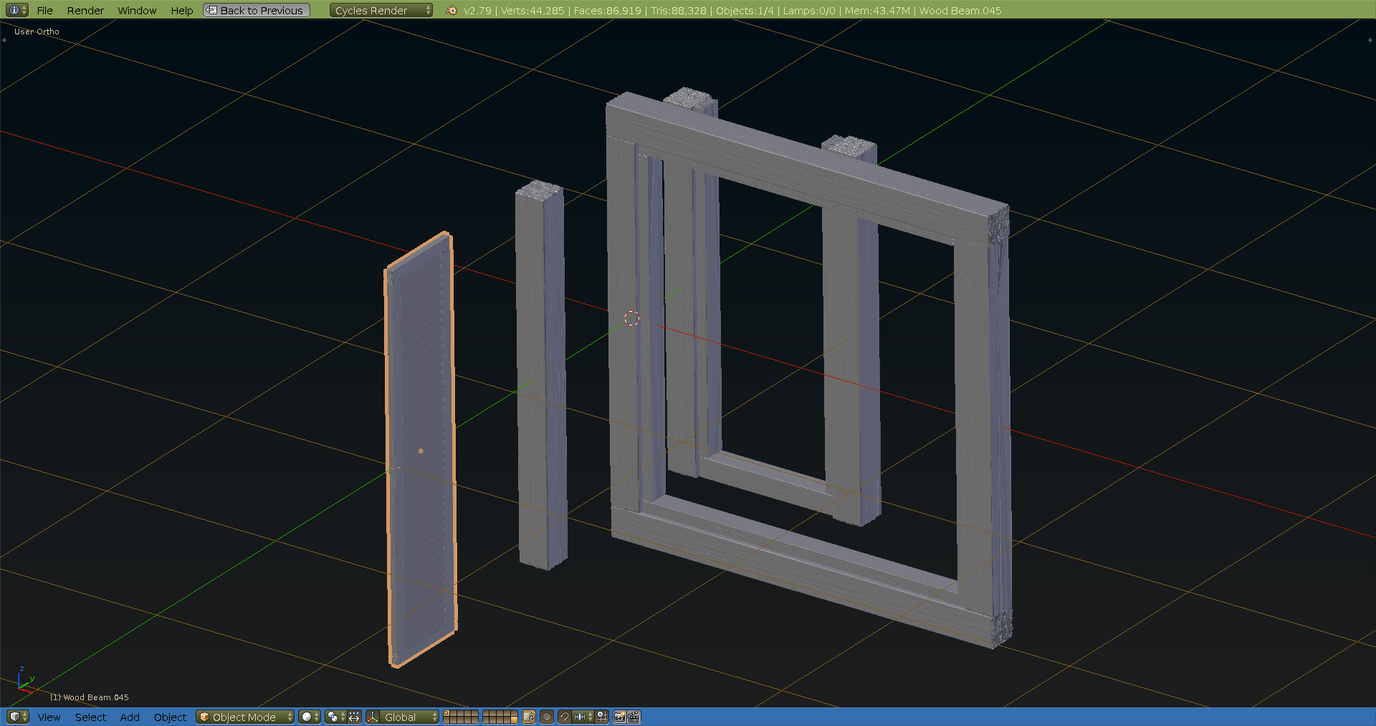Click the Blender logo icon in the header
Viewport: 1376px width, 726px height.
click(x=452, y=10)
